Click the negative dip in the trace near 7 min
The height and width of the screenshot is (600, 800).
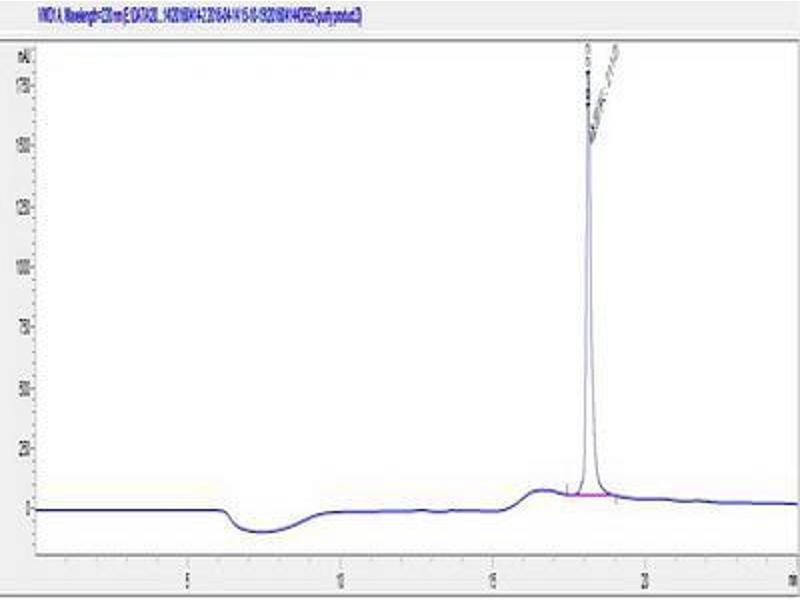(260, 531)
